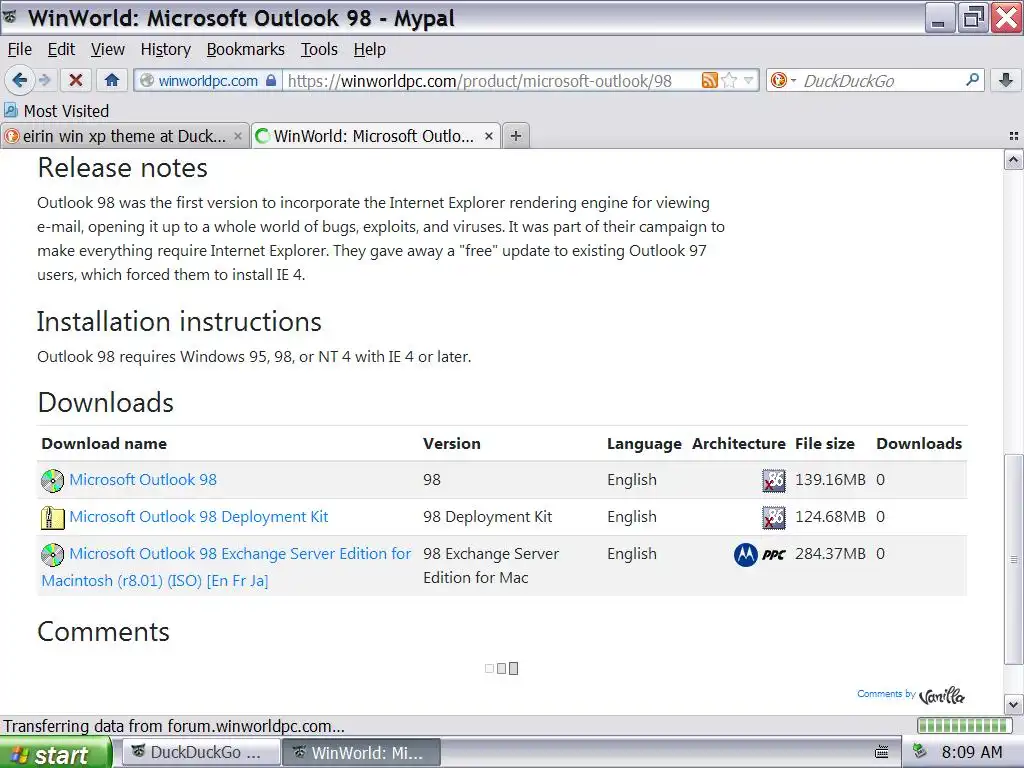Screen dimensions: 1024x768
Task: Open the Most Visited bookmarks folder
Action: (56, 111)
